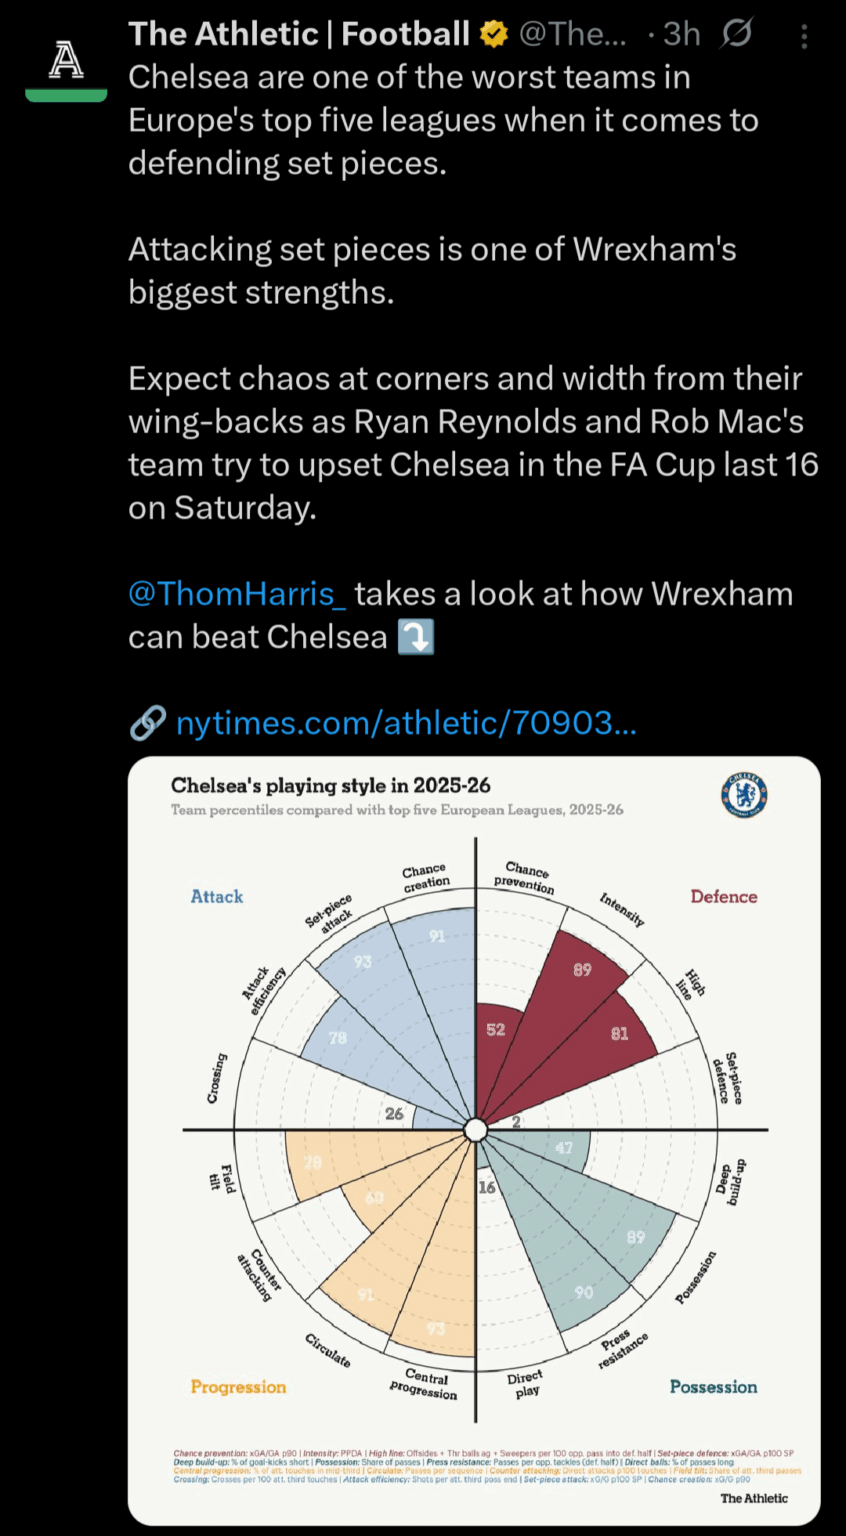The width and height of the screenshot is (846, 1536).
Task: Click the link chain icon beside the URL
Action: (x=146, y=722)
